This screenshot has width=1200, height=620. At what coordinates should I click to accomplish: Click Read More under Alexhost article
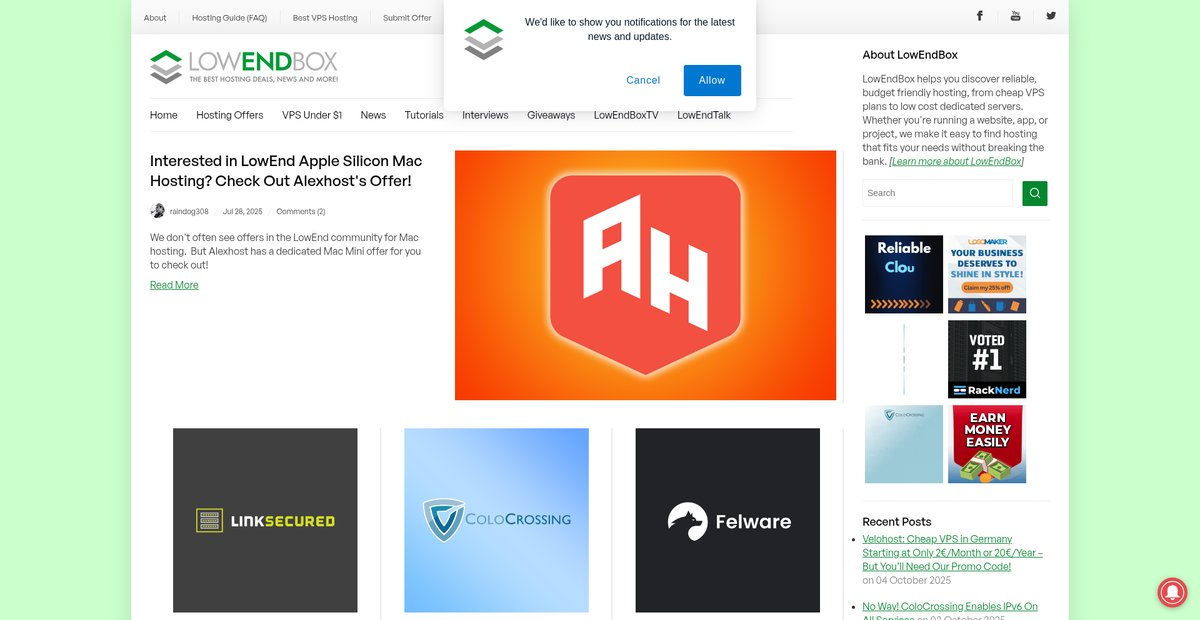[x=174, y=285]
